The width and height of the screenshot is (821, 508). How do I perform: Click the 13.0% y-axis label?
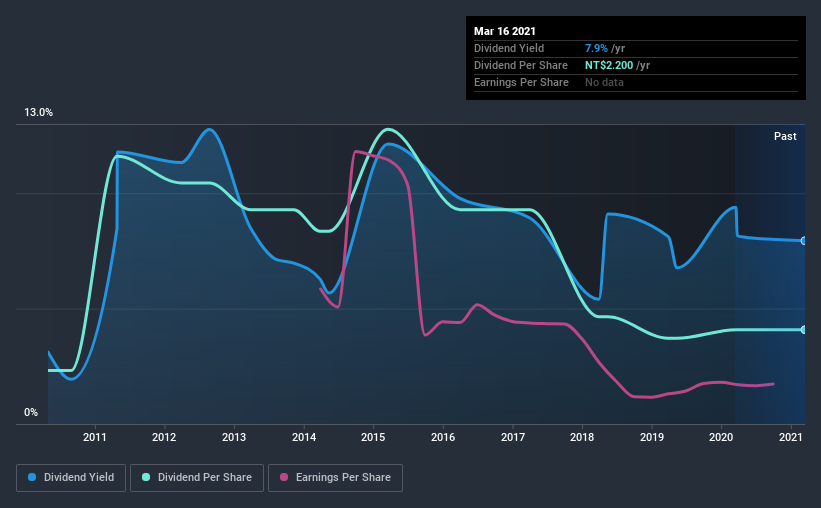click(38, 113)
